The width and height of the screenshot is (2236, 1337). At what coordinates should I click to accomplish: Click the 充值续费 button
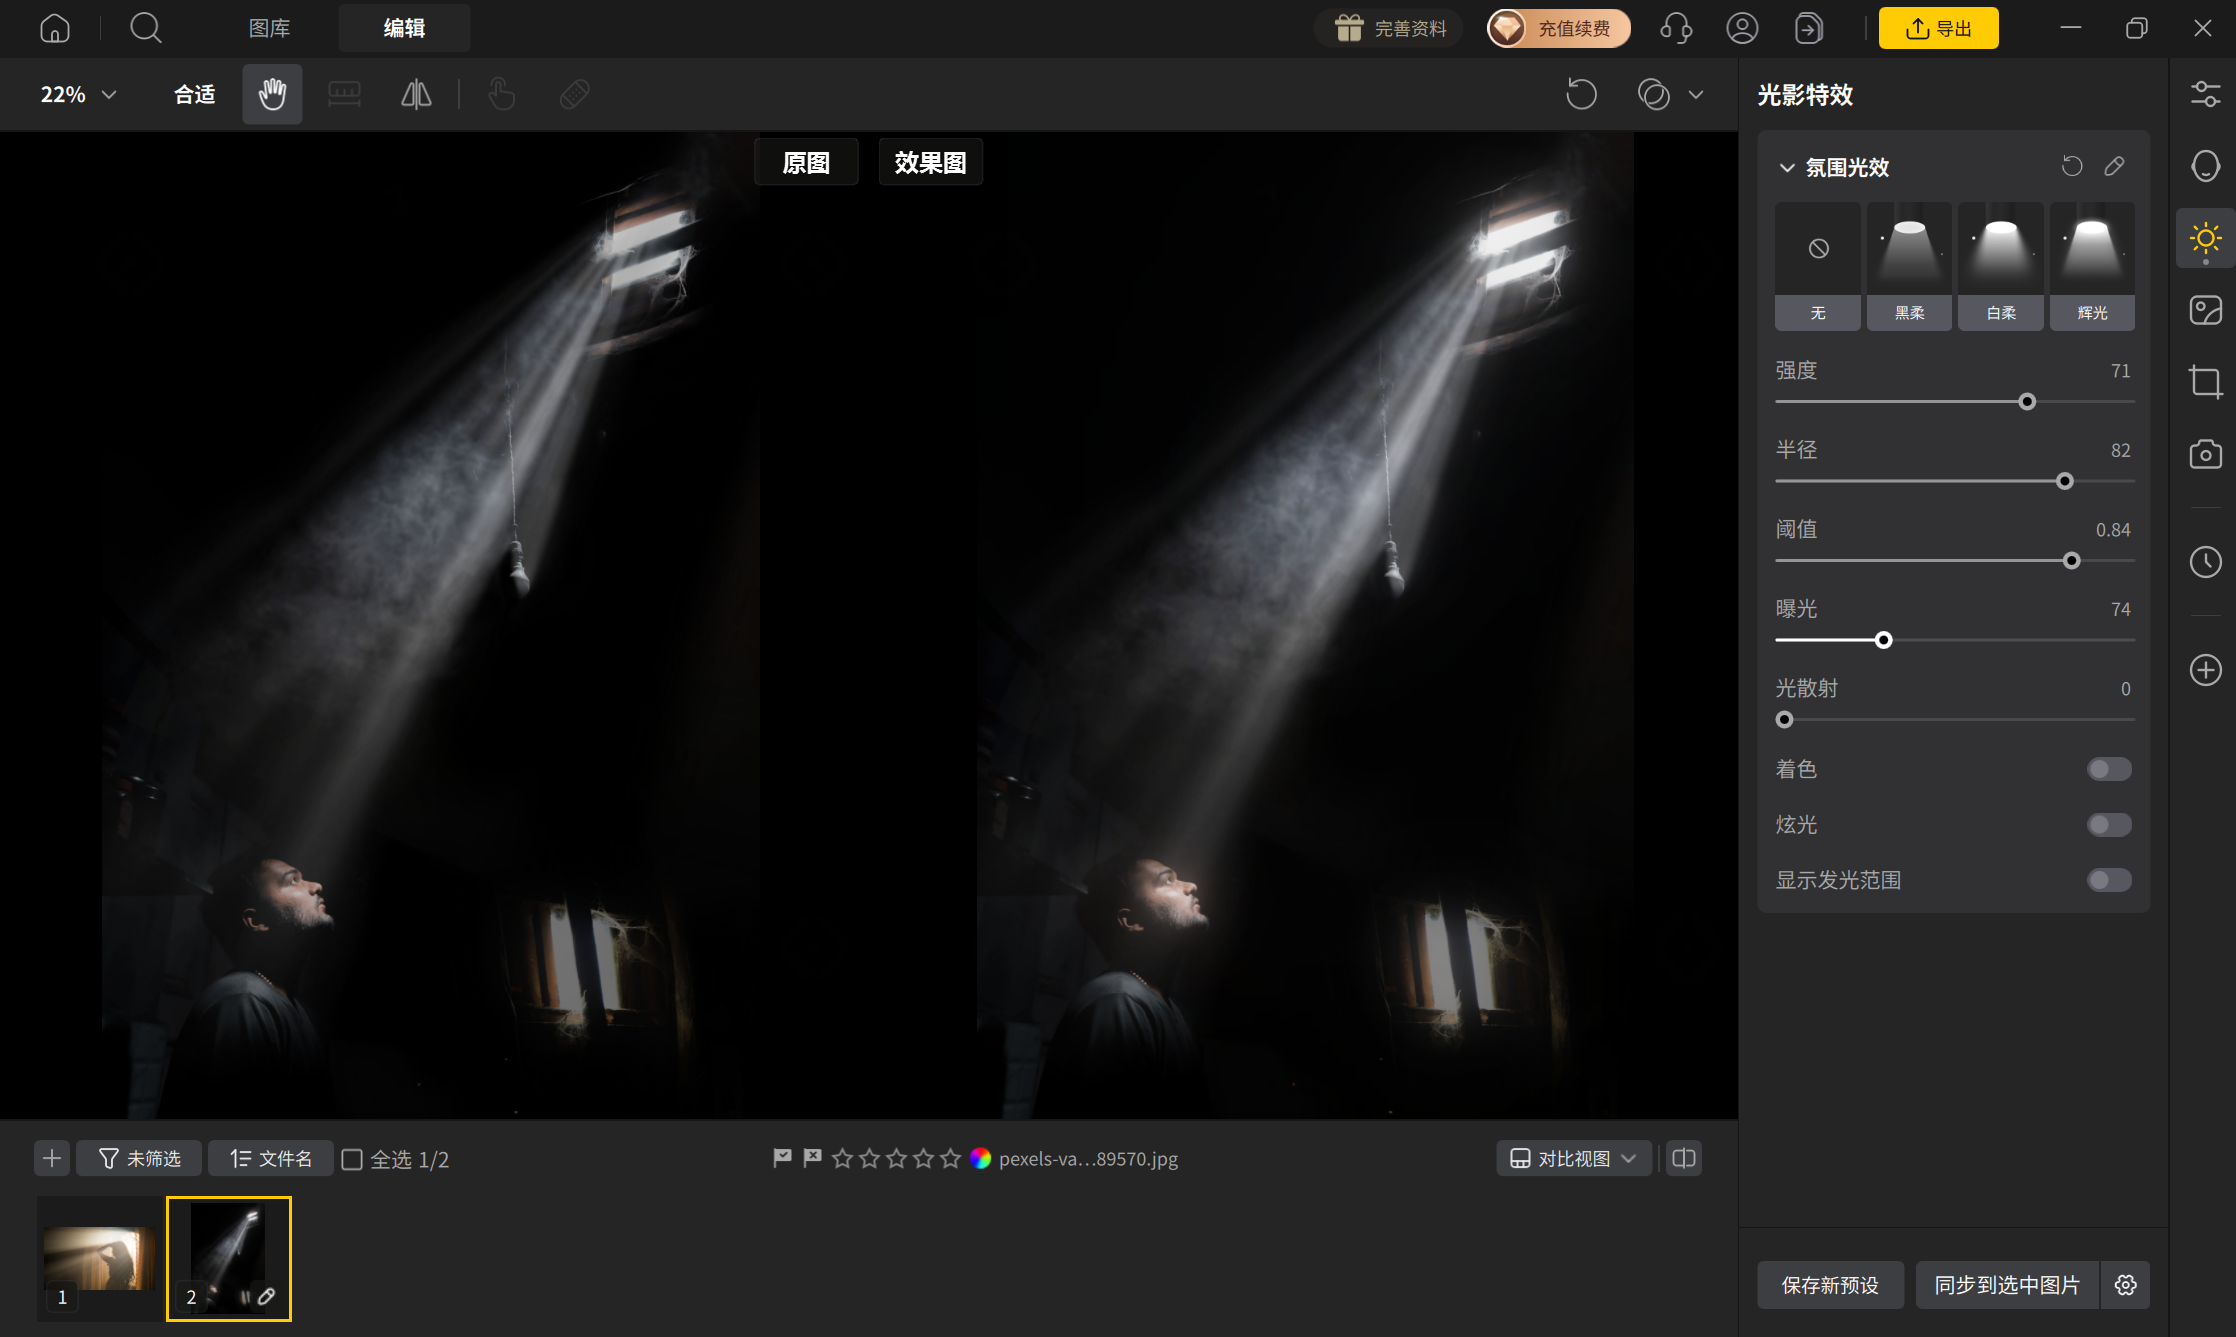pos(1558,28)
